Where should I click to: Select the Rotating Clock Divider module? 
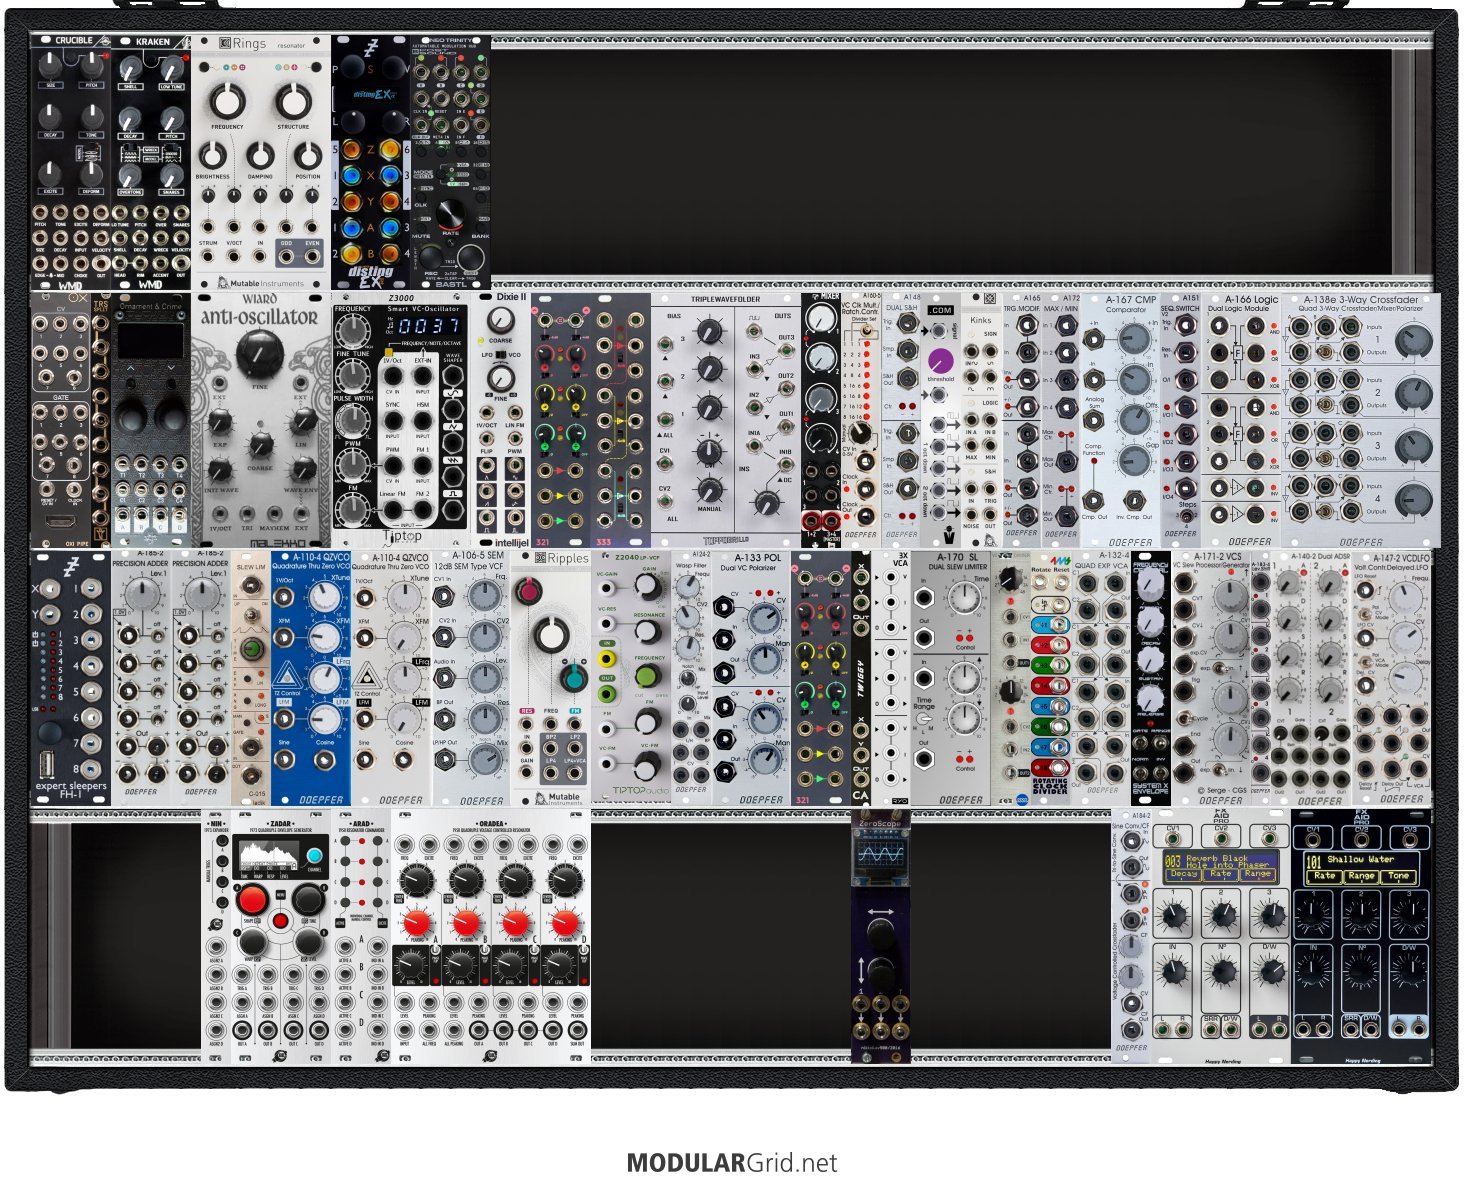[x=1050, y=677]
